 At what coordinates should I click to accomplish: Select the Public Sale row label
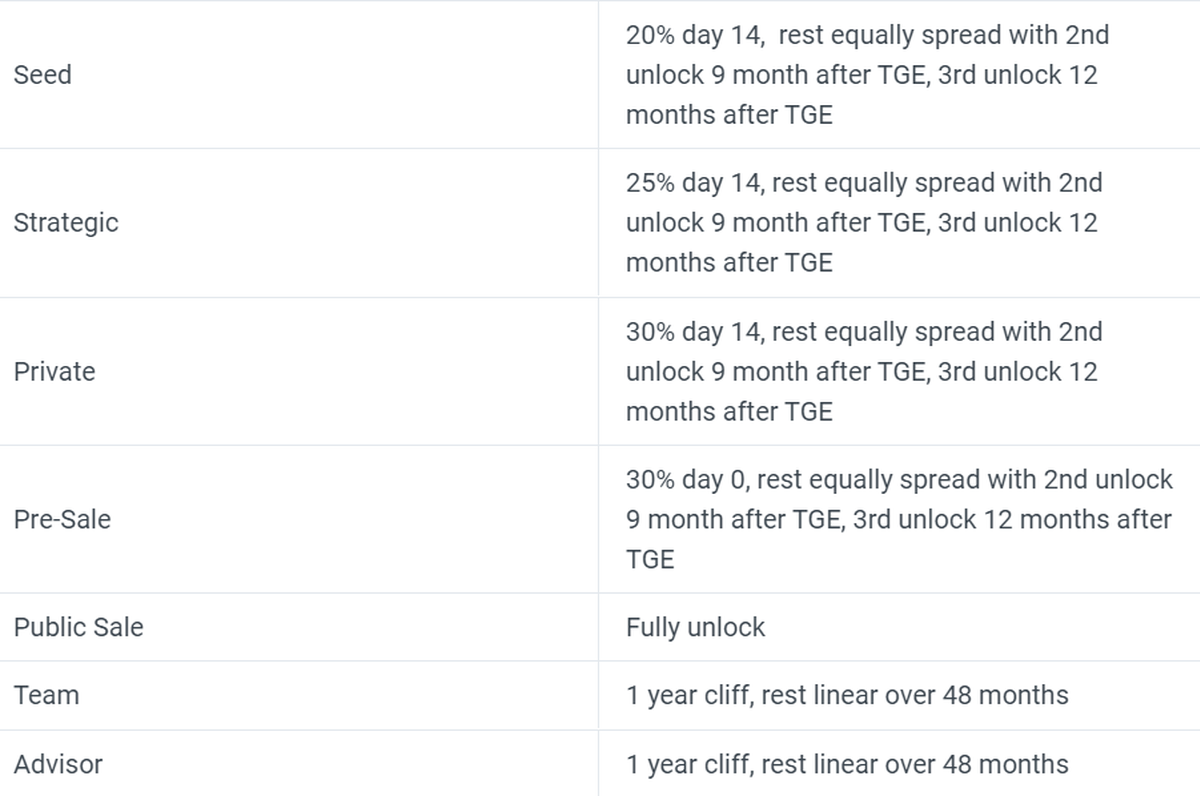pos(79,628)
